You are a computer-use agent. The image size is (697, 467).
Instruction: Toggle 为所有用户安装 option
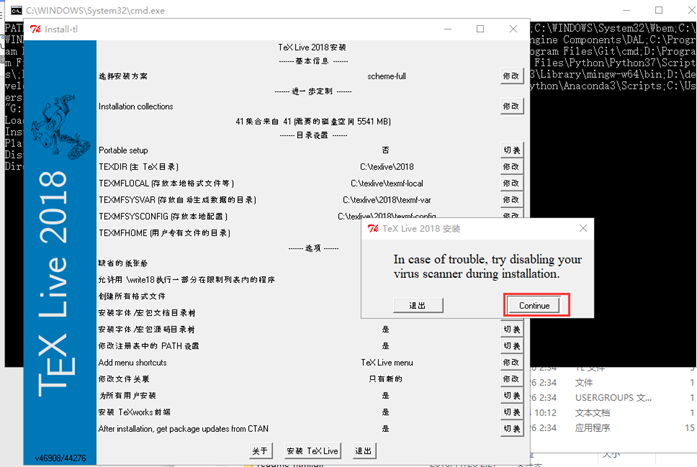point(512,395)
